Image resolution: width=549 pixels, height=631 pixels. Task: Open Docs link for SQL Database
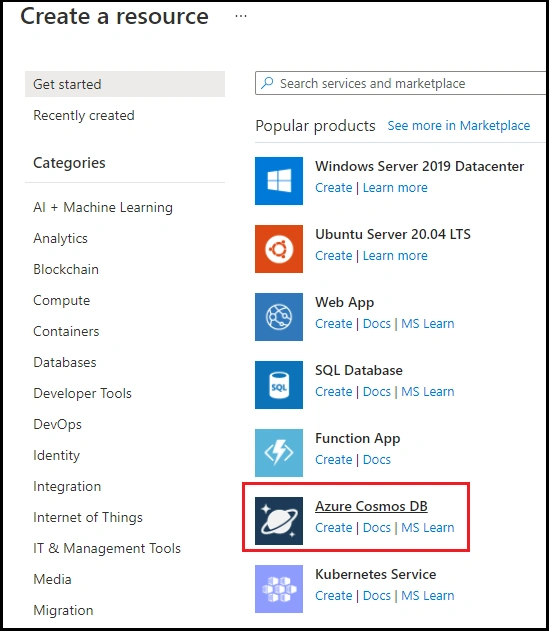click(376, 391)
